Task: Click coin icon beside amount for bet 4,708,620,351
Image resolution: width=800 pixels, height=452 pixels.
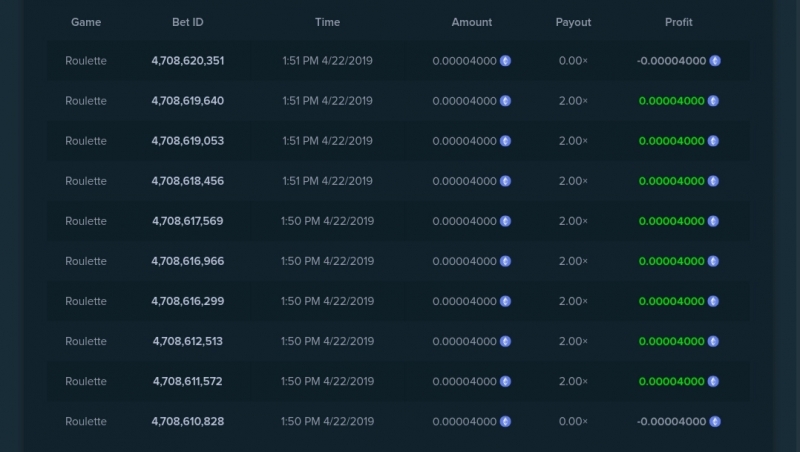Action: point(505,61)
